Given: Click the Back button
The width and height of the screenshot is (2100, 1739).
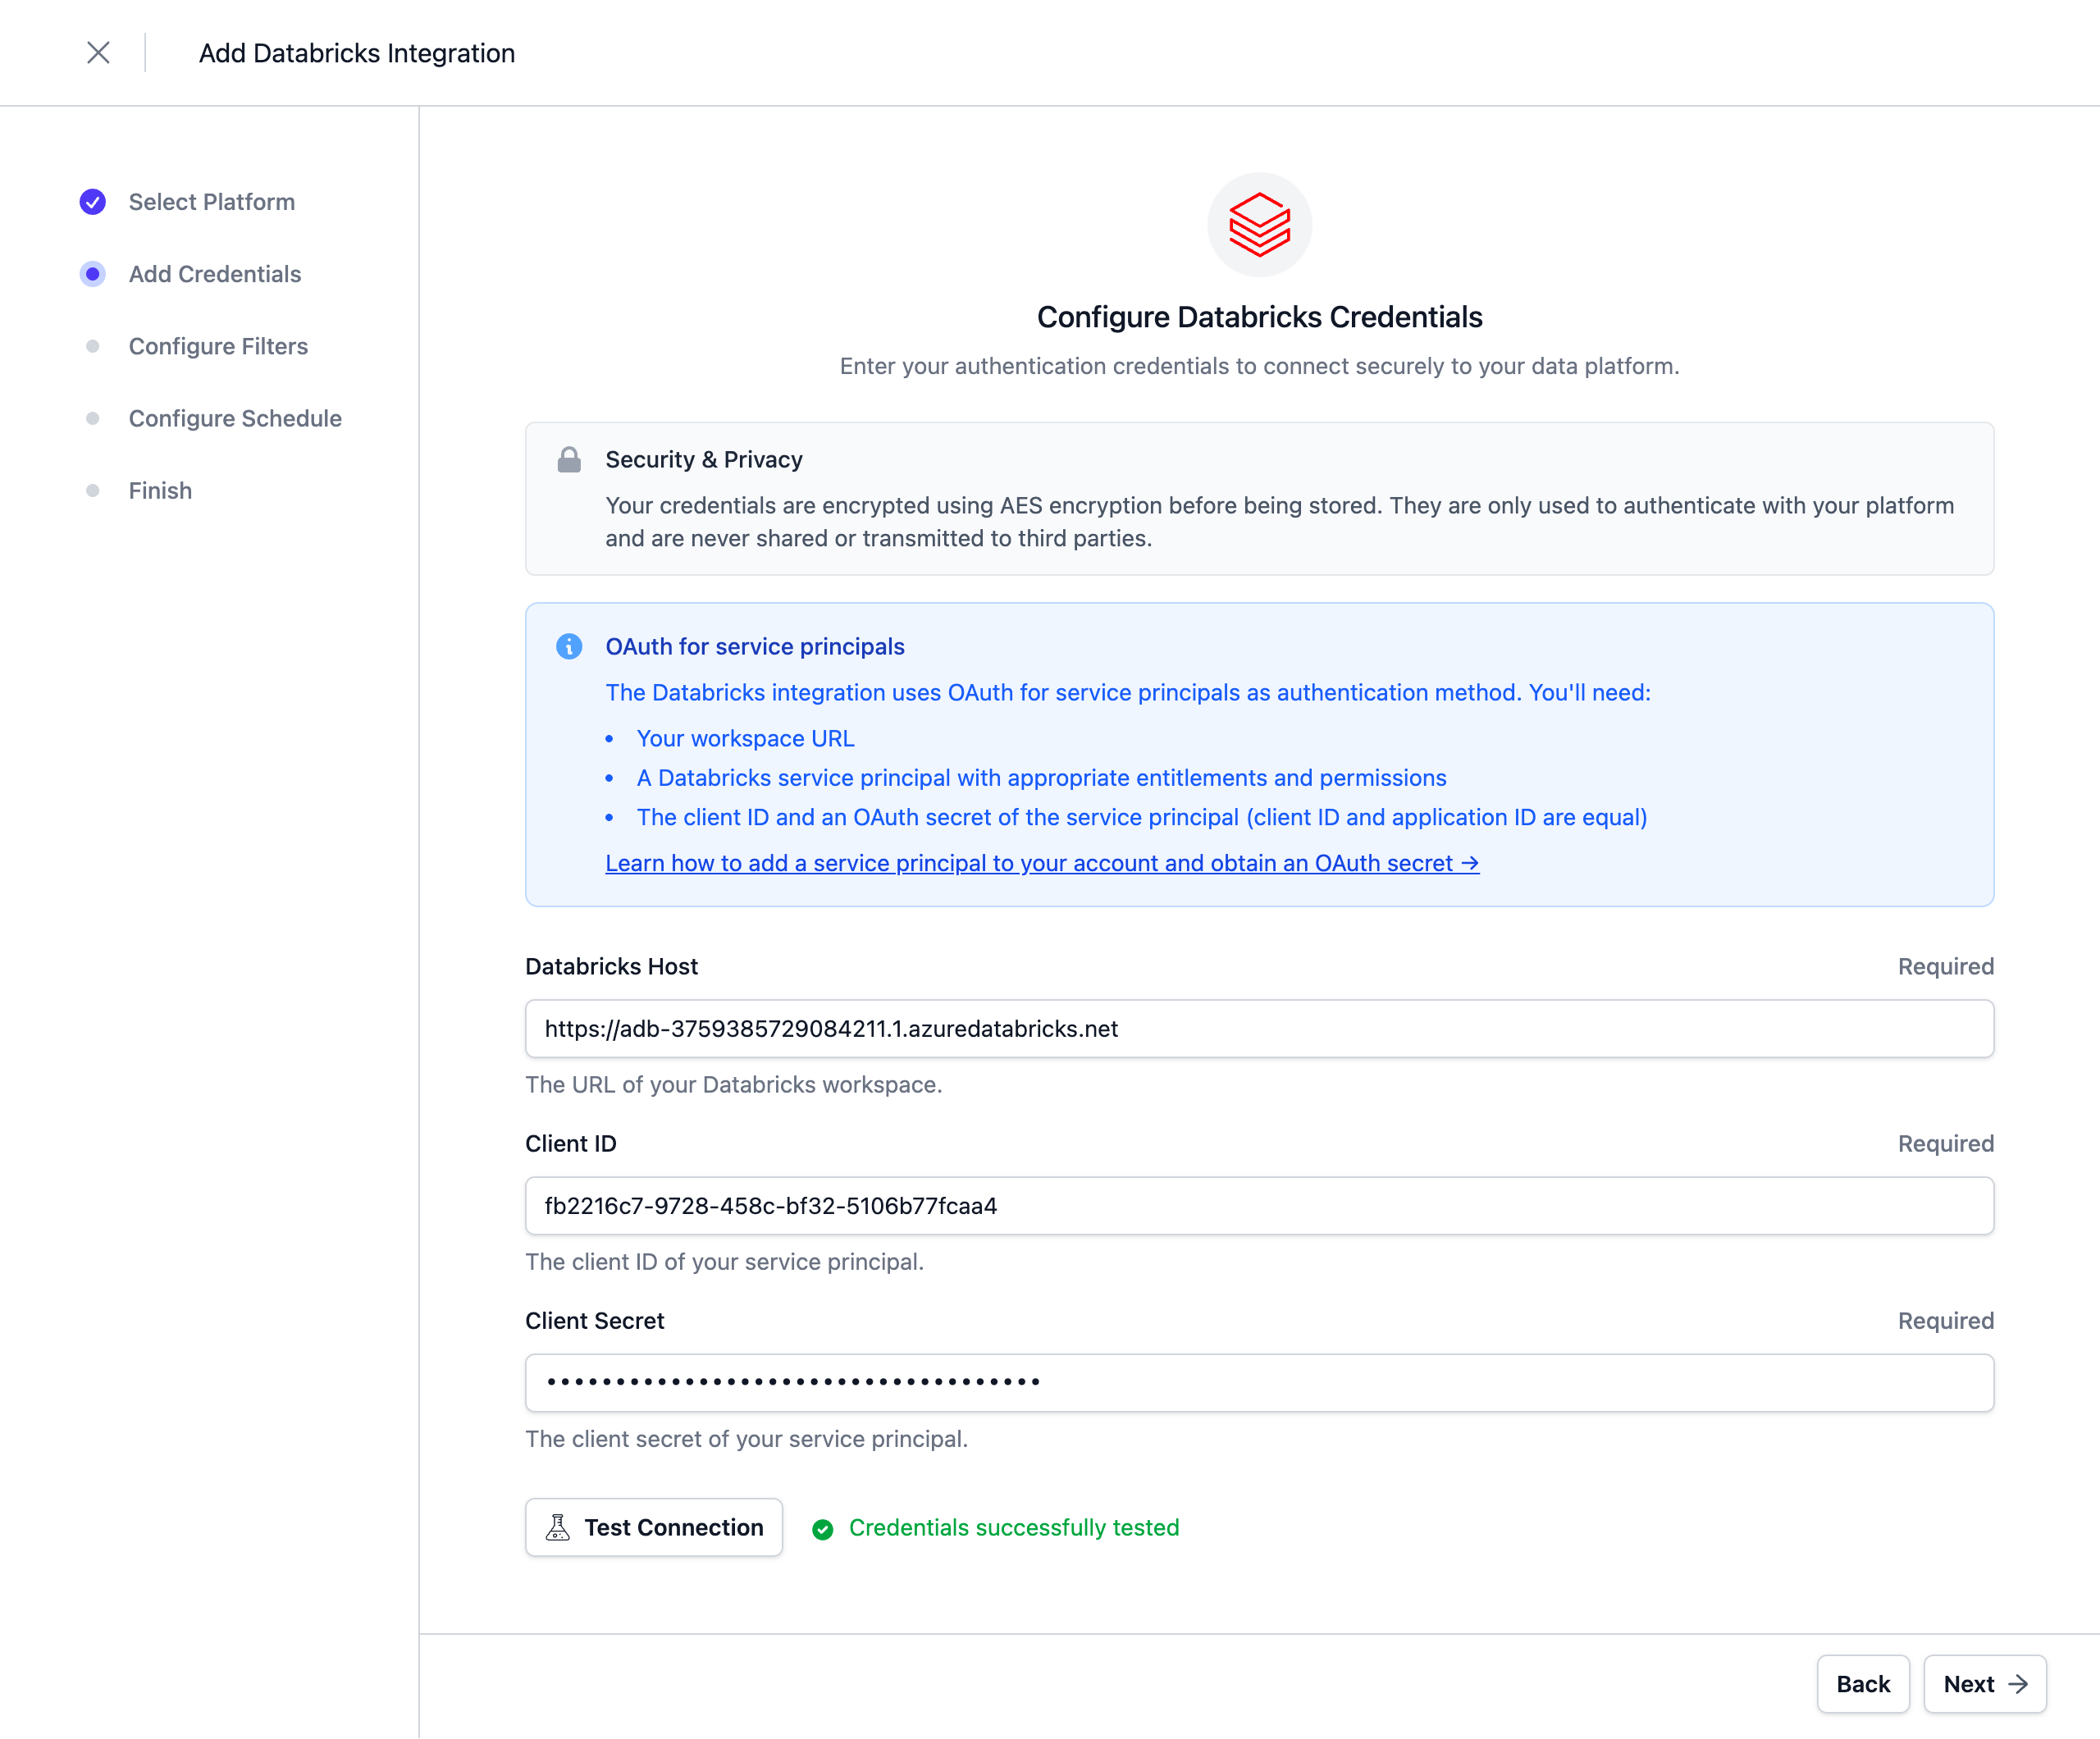Looking at the screenshot, I should (x=1863, y=1684).
